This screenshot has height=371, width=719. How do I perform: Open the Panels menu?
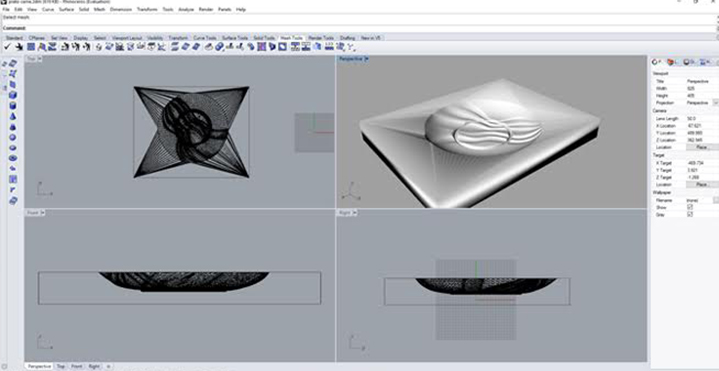point(225,9)
